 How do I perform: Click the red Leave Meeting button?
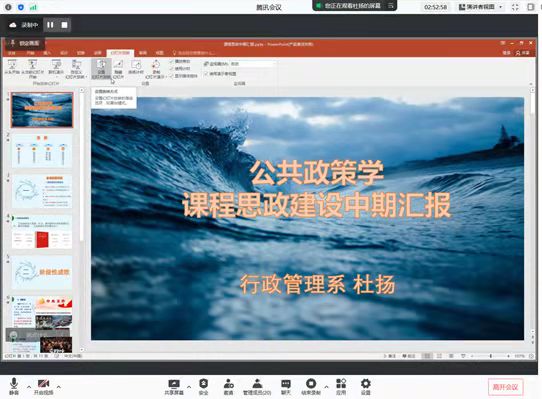[505, 387]
